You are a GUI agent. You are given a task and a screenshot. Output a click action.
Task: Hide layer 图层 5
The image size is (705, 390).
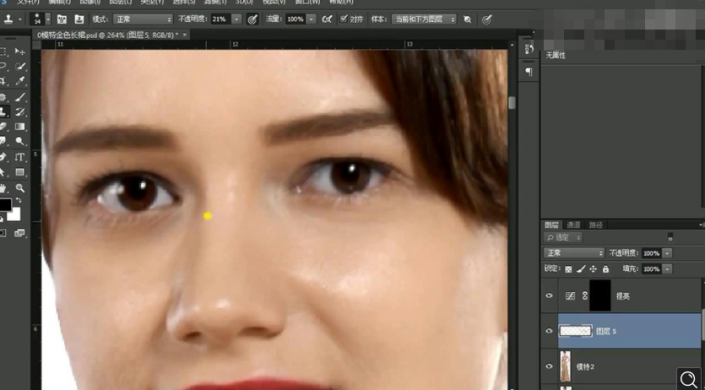[549, 331]
